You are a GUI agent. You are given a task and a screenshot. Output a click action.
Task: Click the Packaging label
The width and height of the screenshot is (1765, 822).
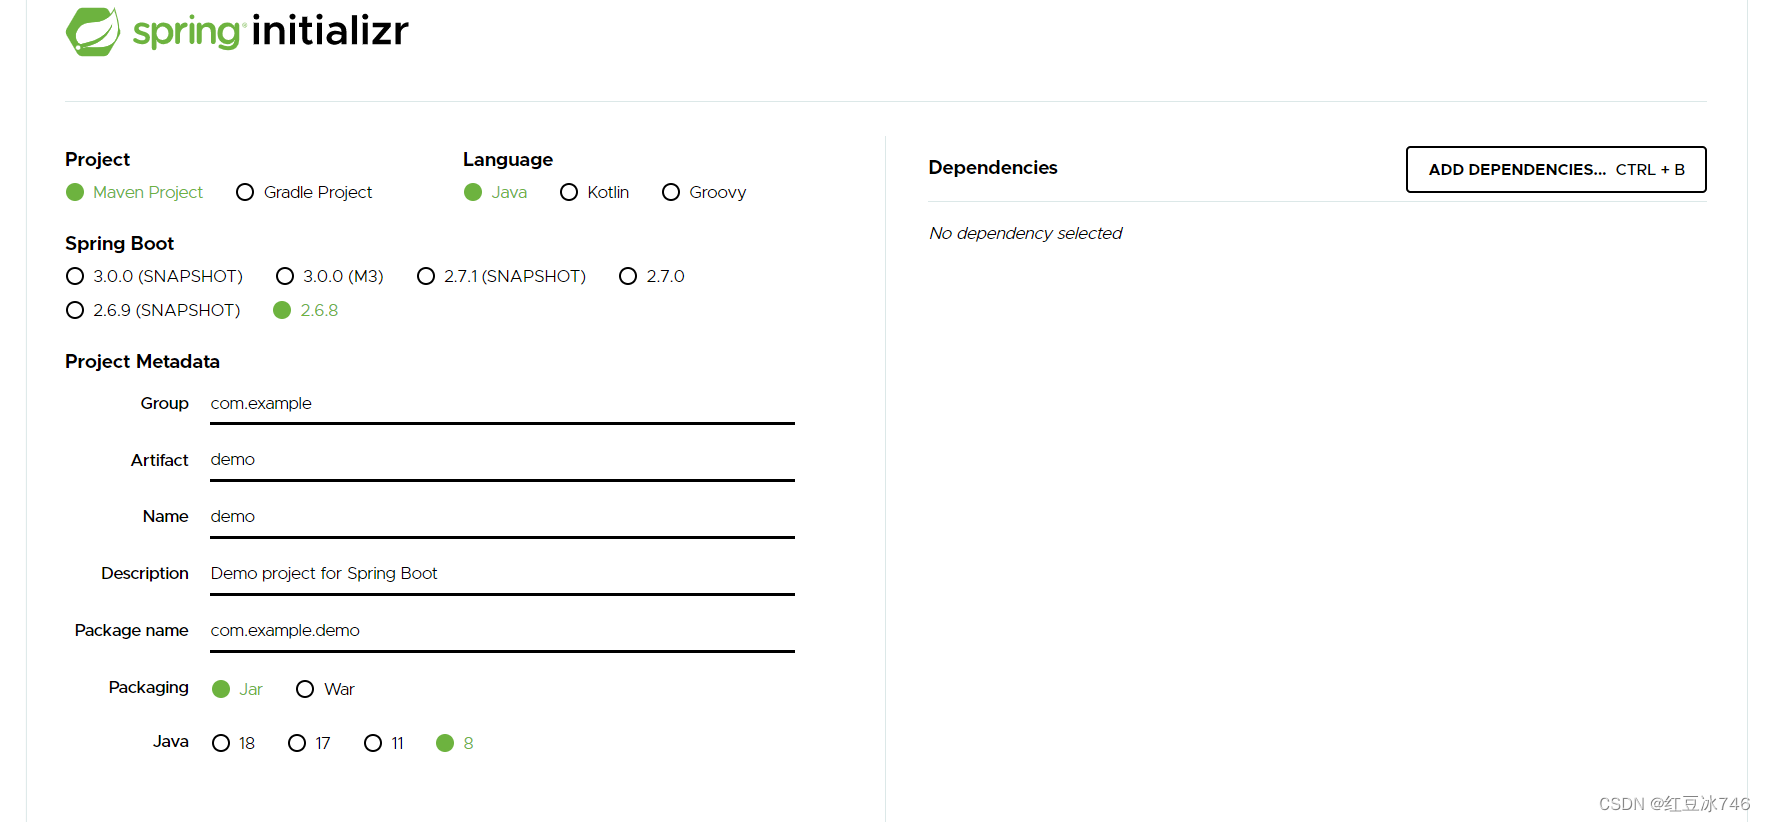(x=148, y=687)
